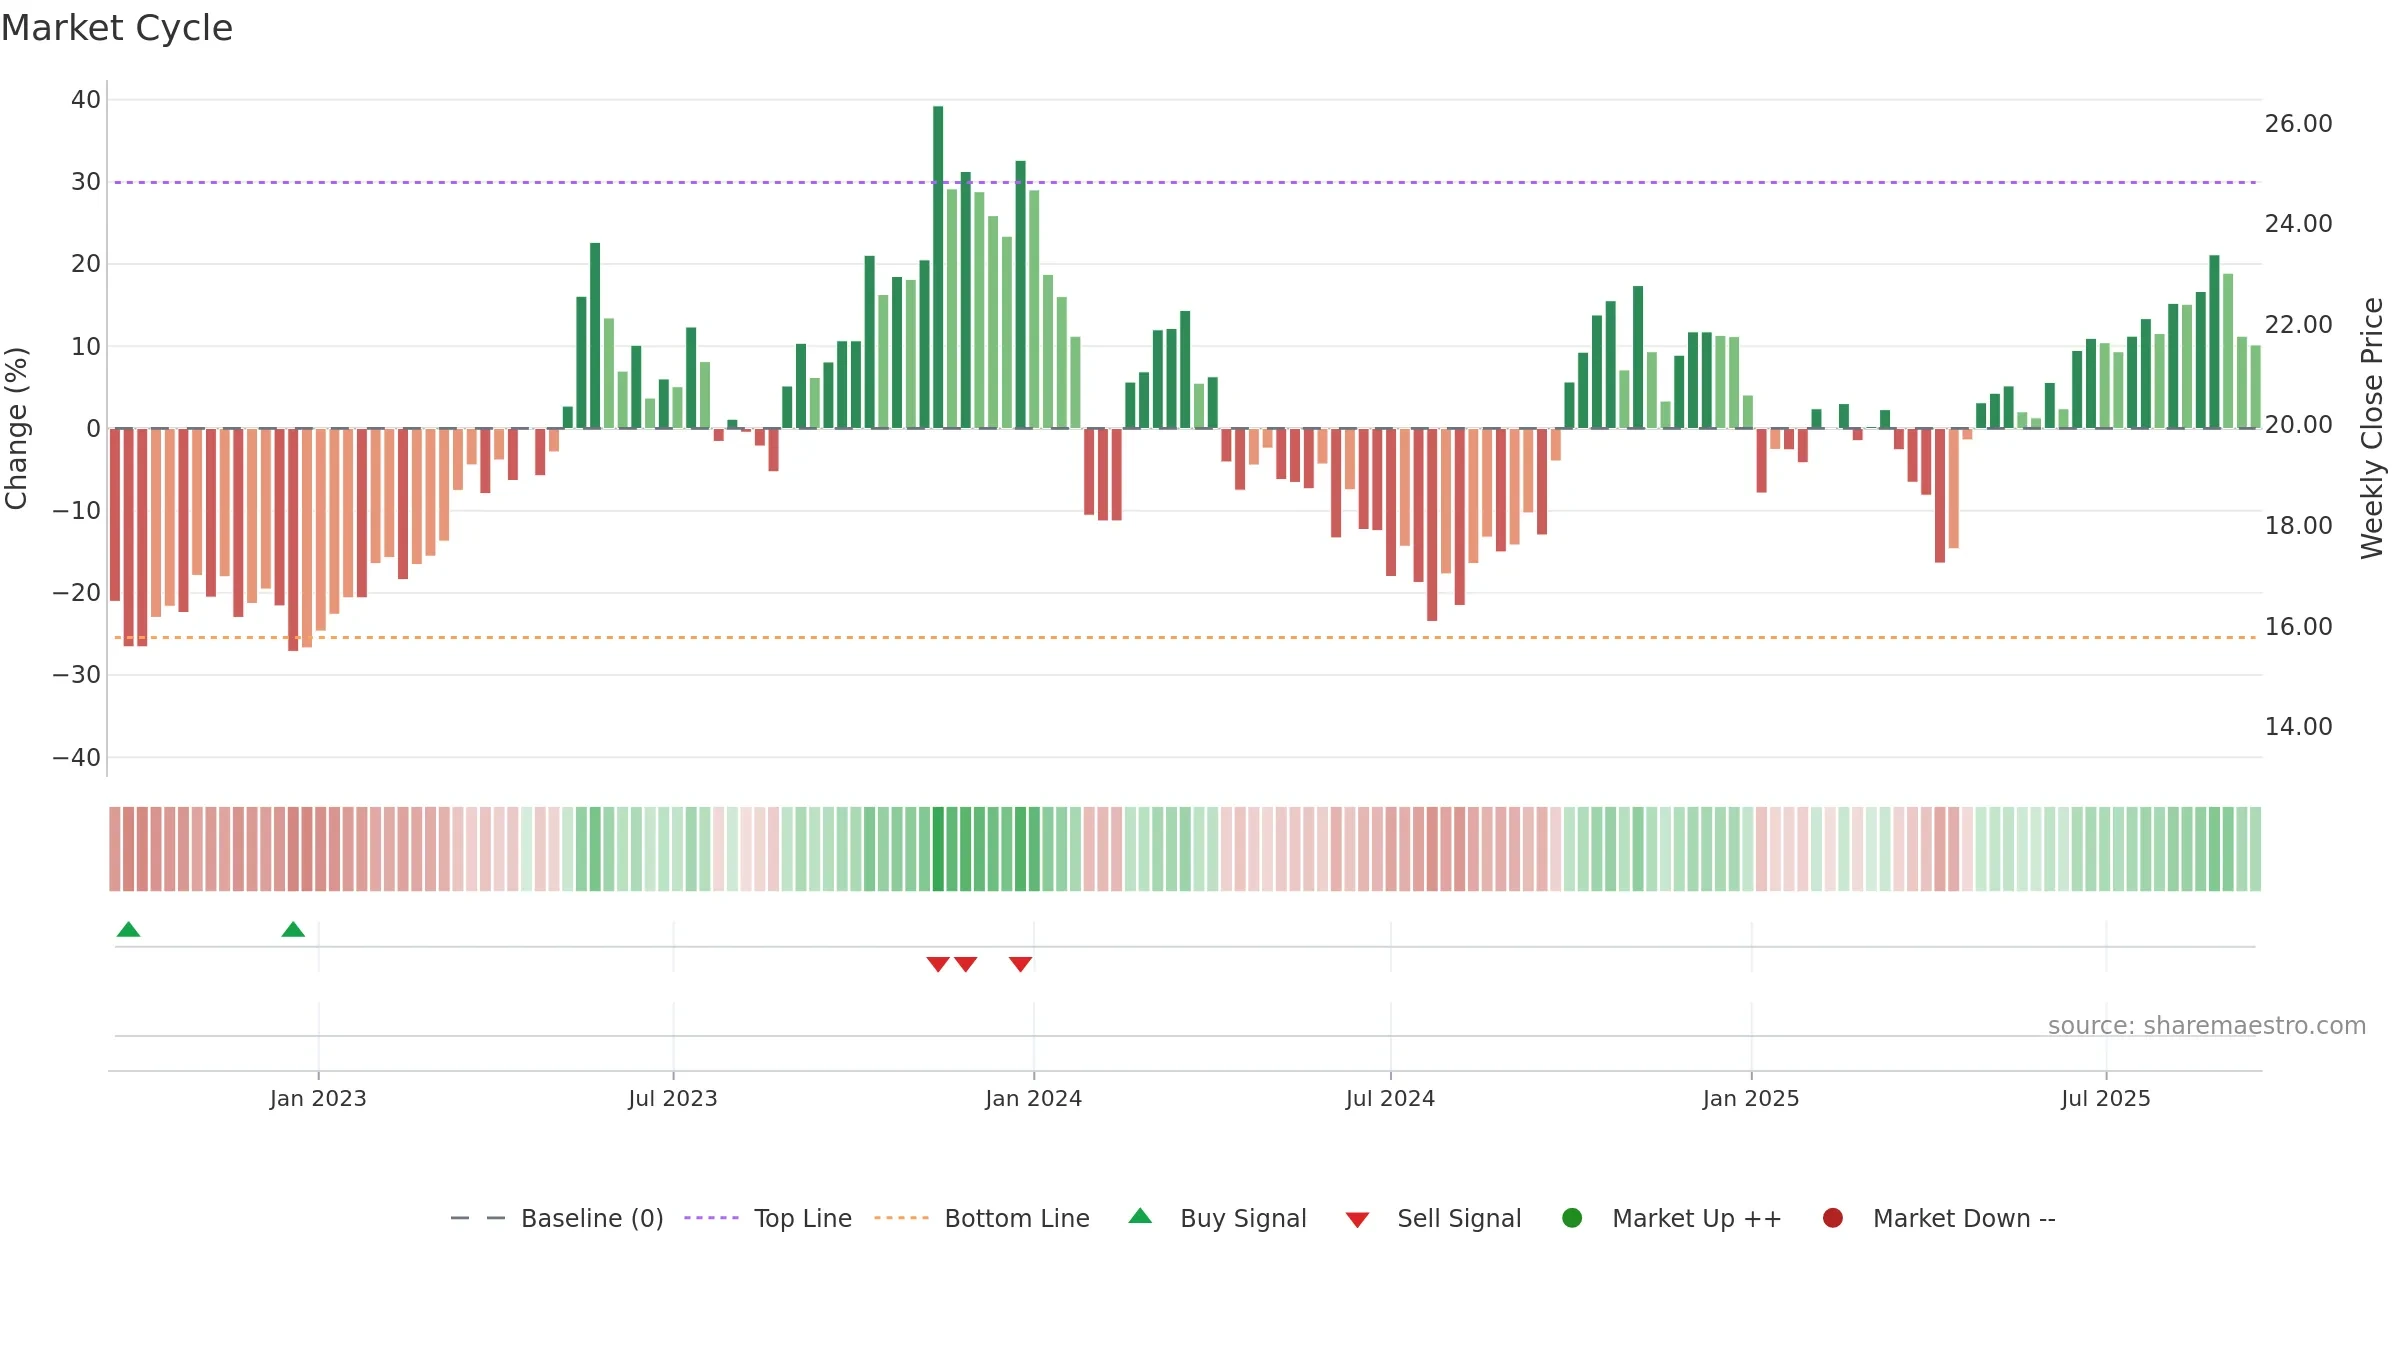Click the Top Line purple dotted legend marker
2400x1350 pixels.
pyautogui.click(x=711, y=1218)
